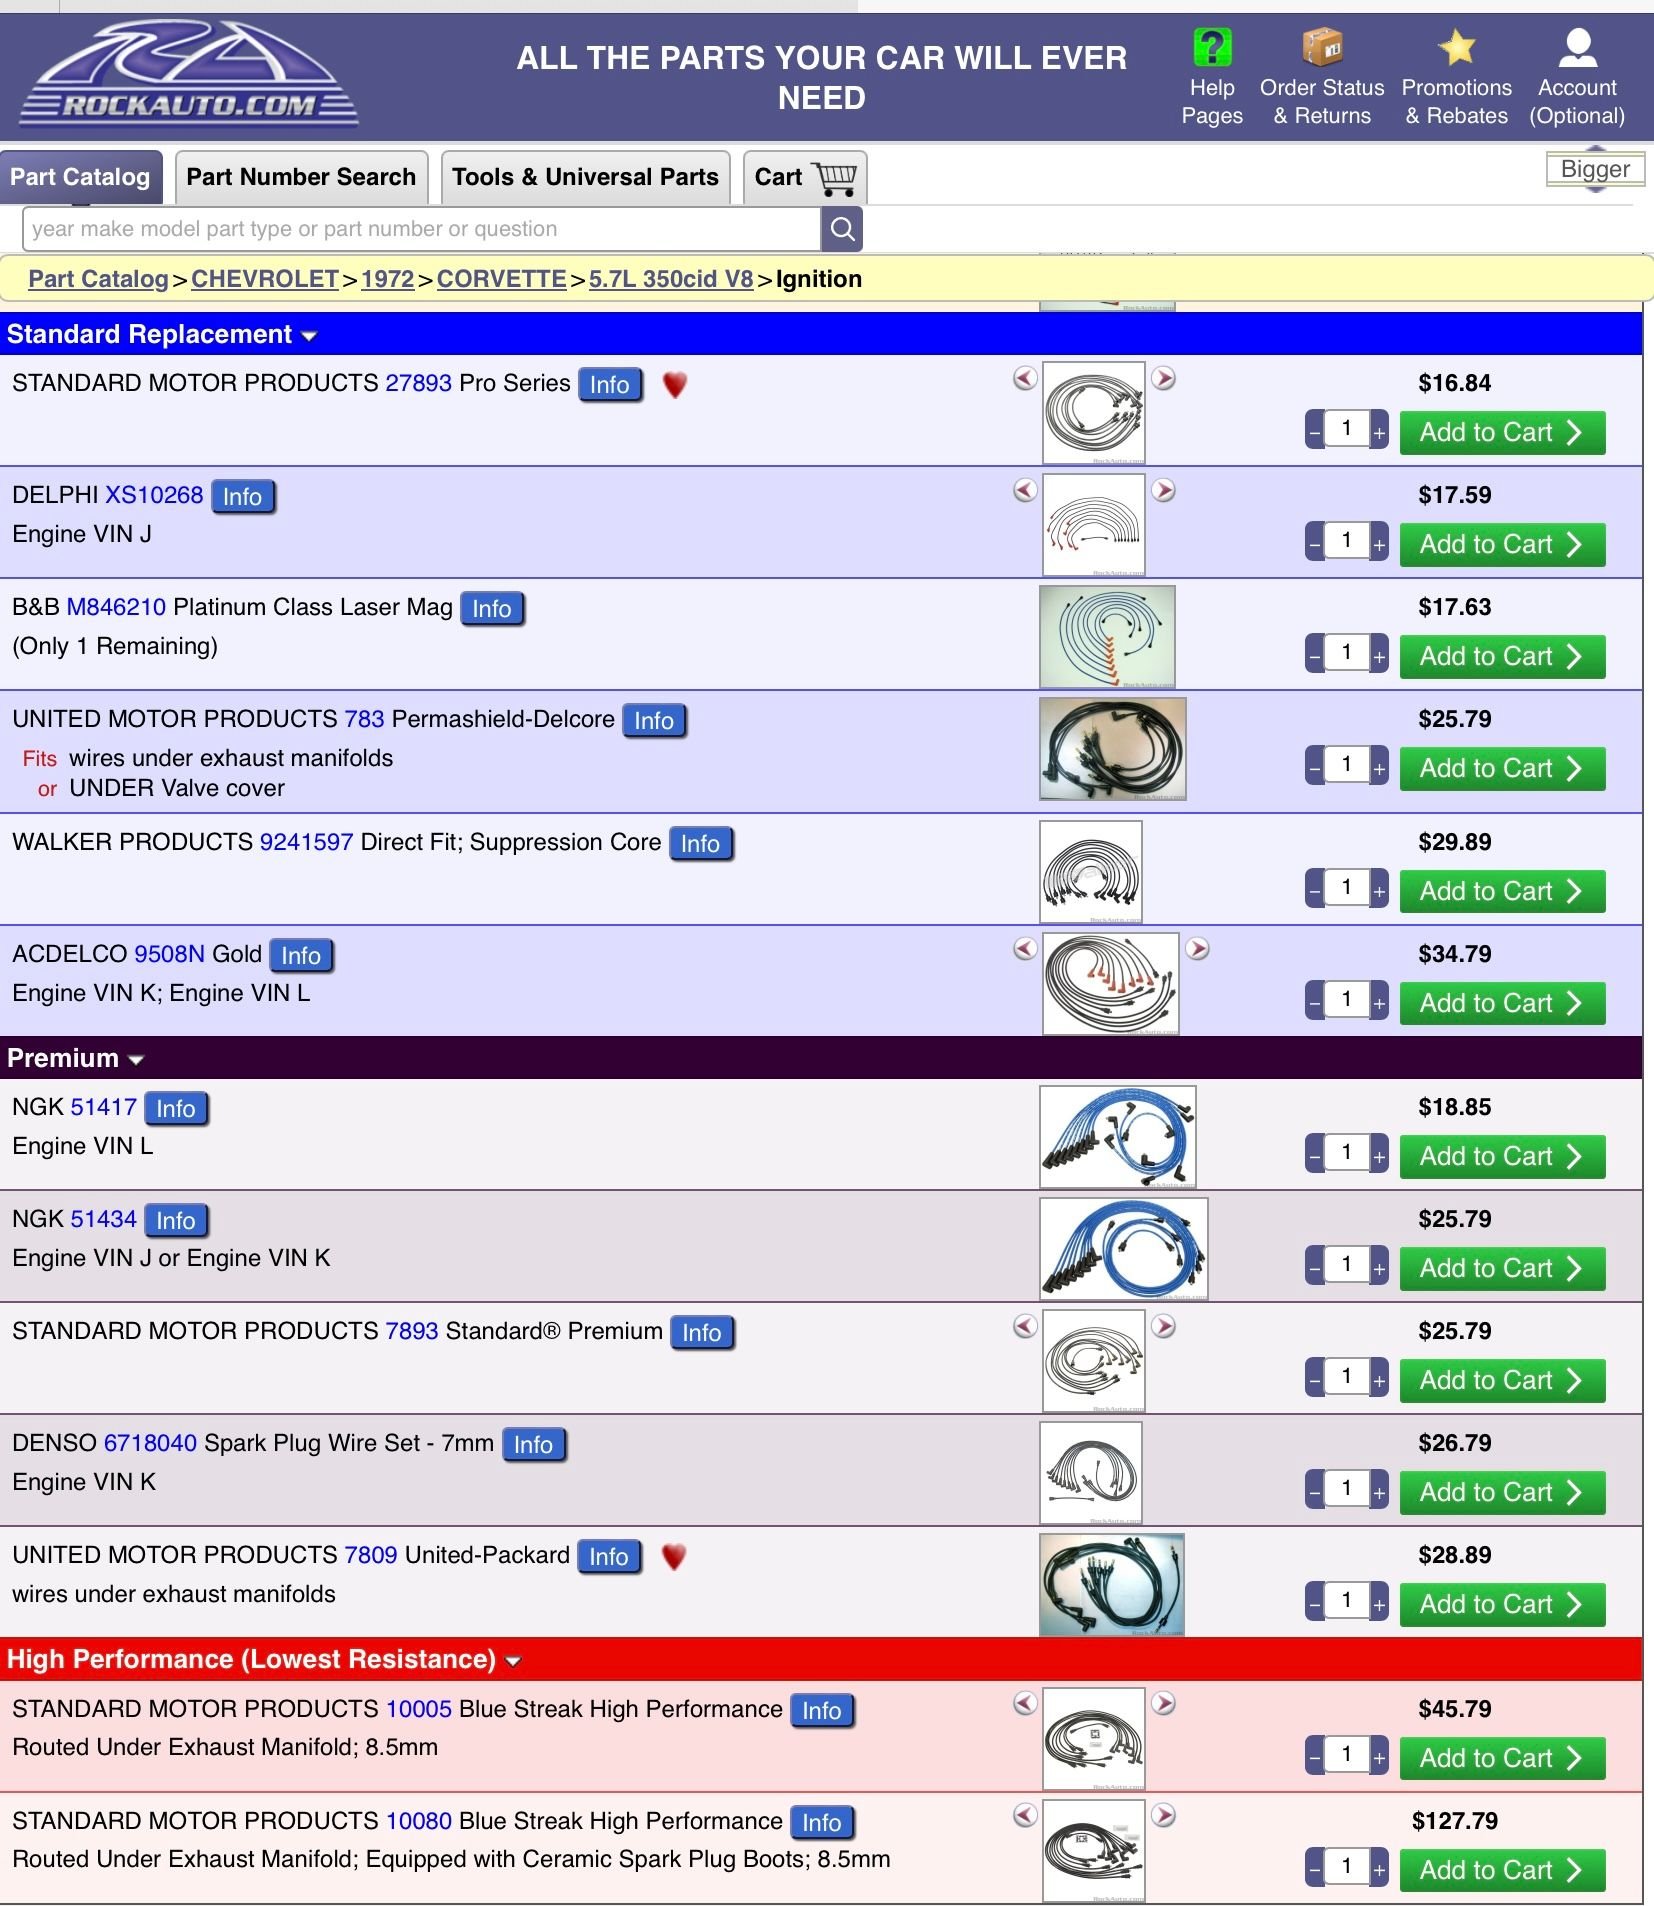Collapse the High Performance (Lowest Resistance) section

click(x=513, y=1661)
